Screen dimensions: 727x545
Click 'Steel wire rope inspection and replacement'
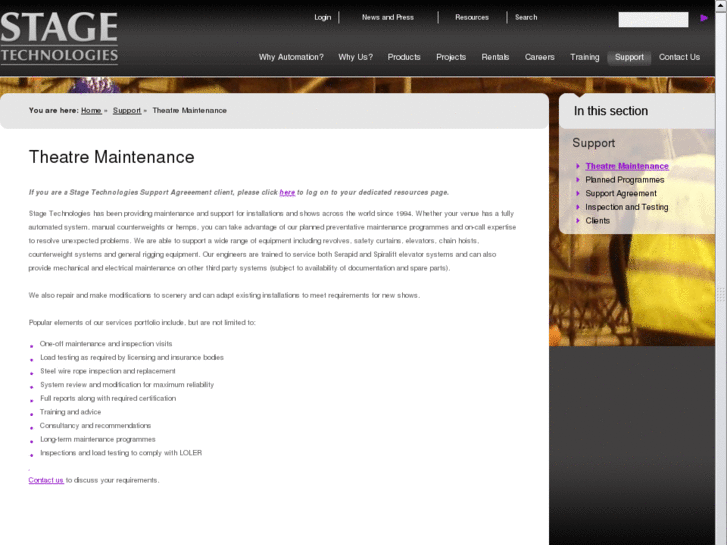pyautogui.click(x=108, y=371)
